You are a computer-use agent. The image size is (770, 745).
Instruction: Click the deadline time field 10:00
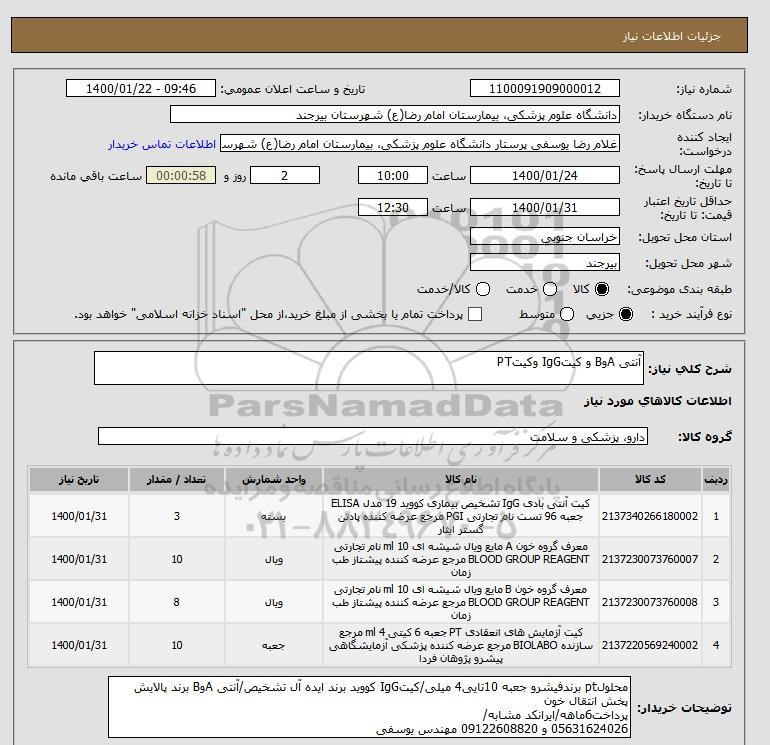pos(393,175)
